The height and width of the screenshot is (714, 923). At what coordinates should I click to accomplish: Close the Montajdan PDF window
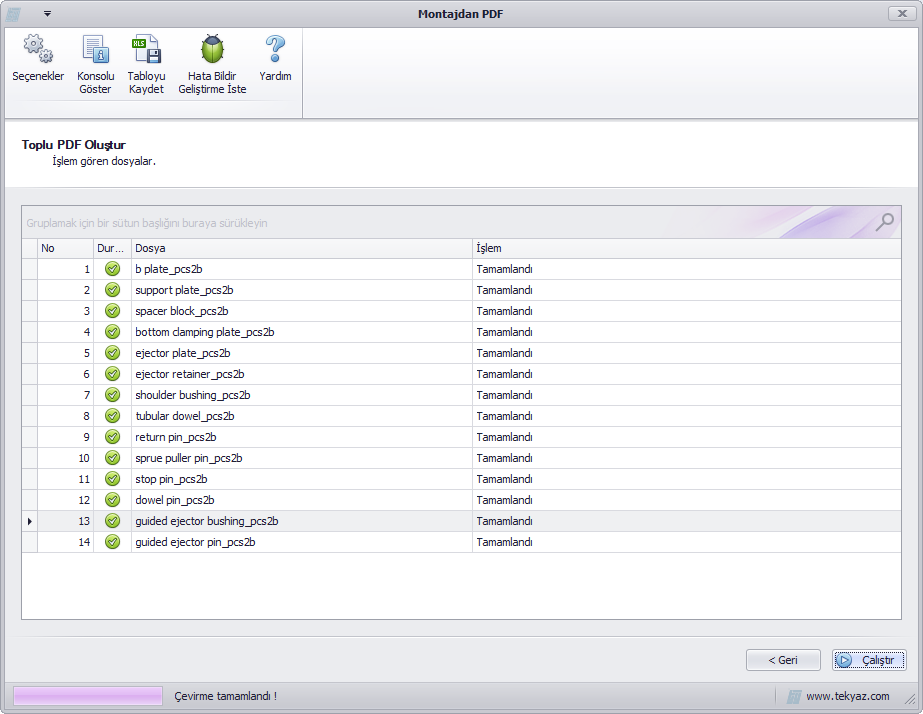click(x=902, y=14)
